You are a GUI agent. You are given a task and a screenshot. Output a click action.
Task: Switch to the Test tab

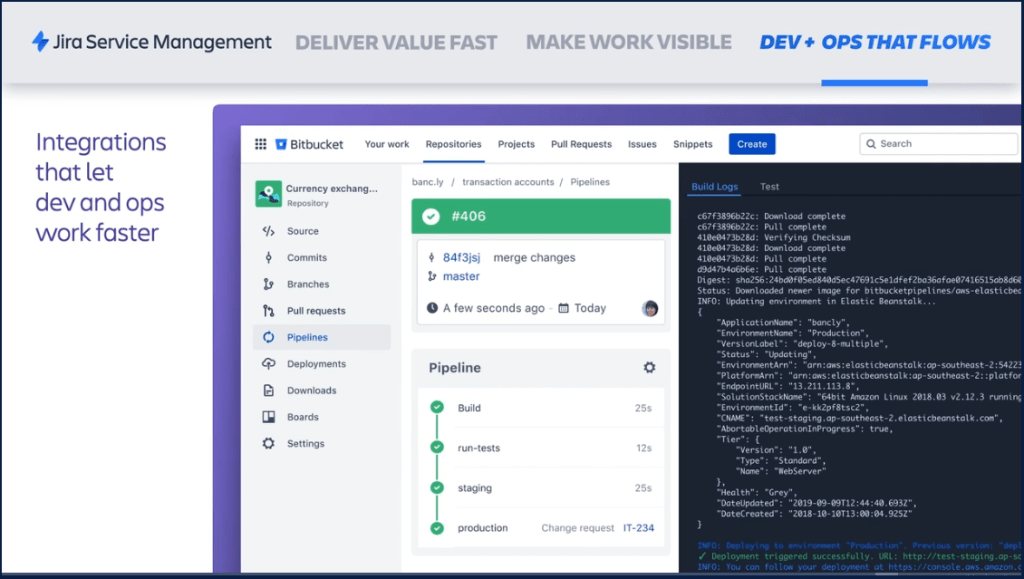tap(769, 187)
